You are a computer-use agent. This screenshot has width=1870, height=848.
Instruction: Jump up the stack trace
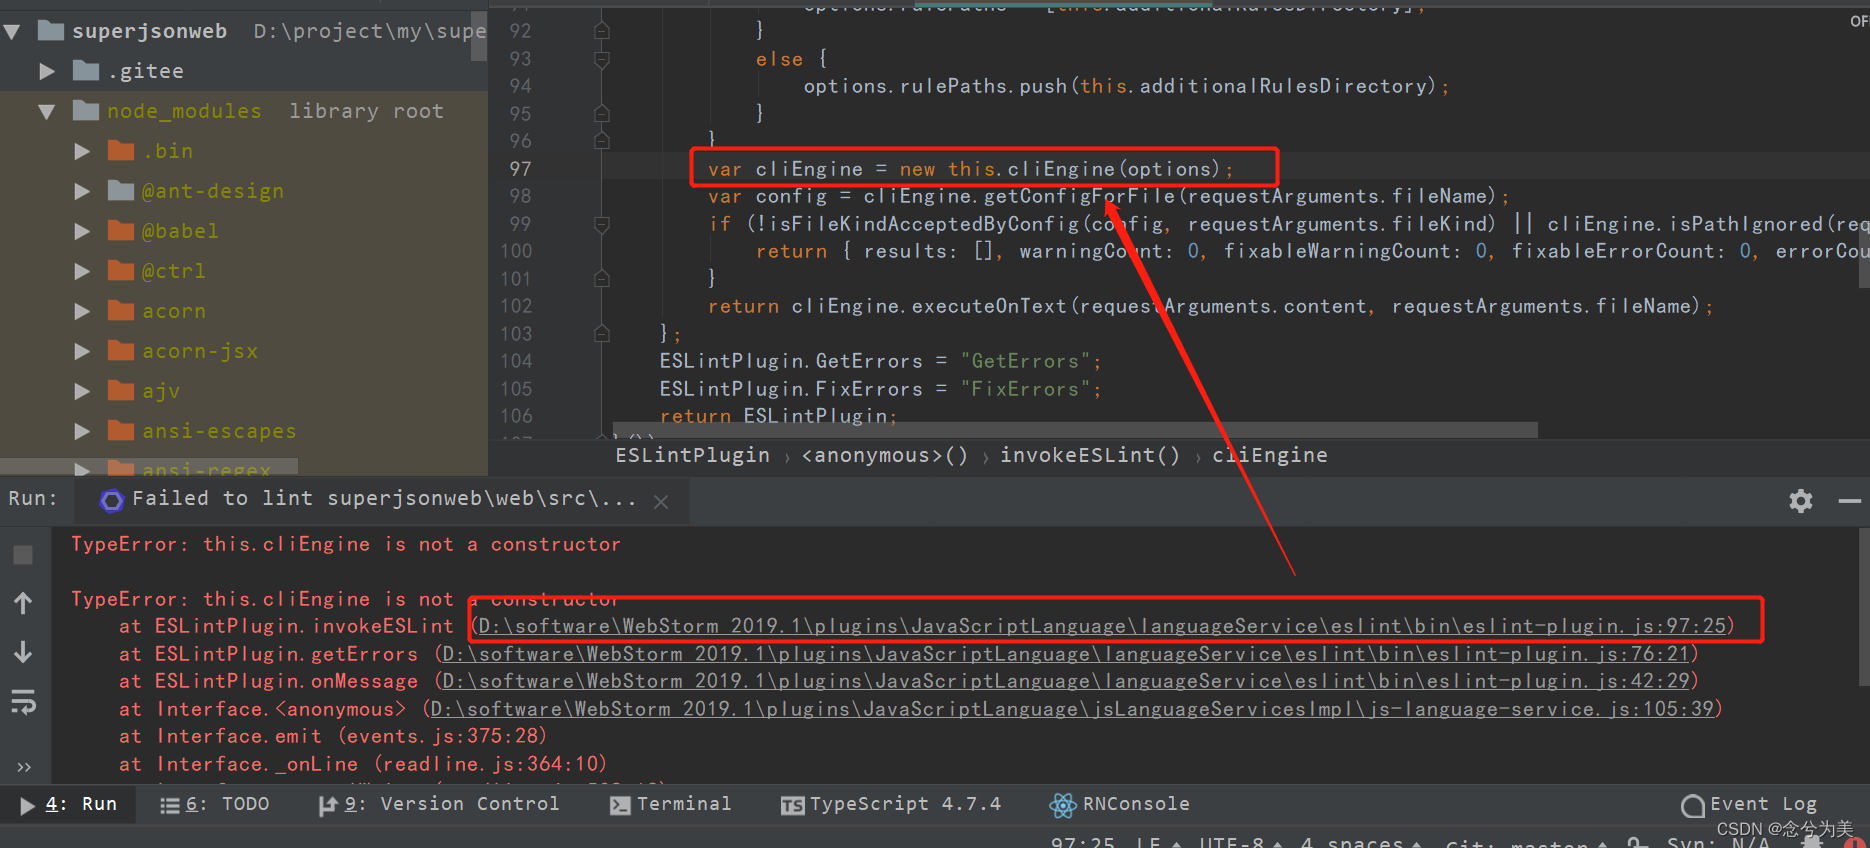click(23, 603)
